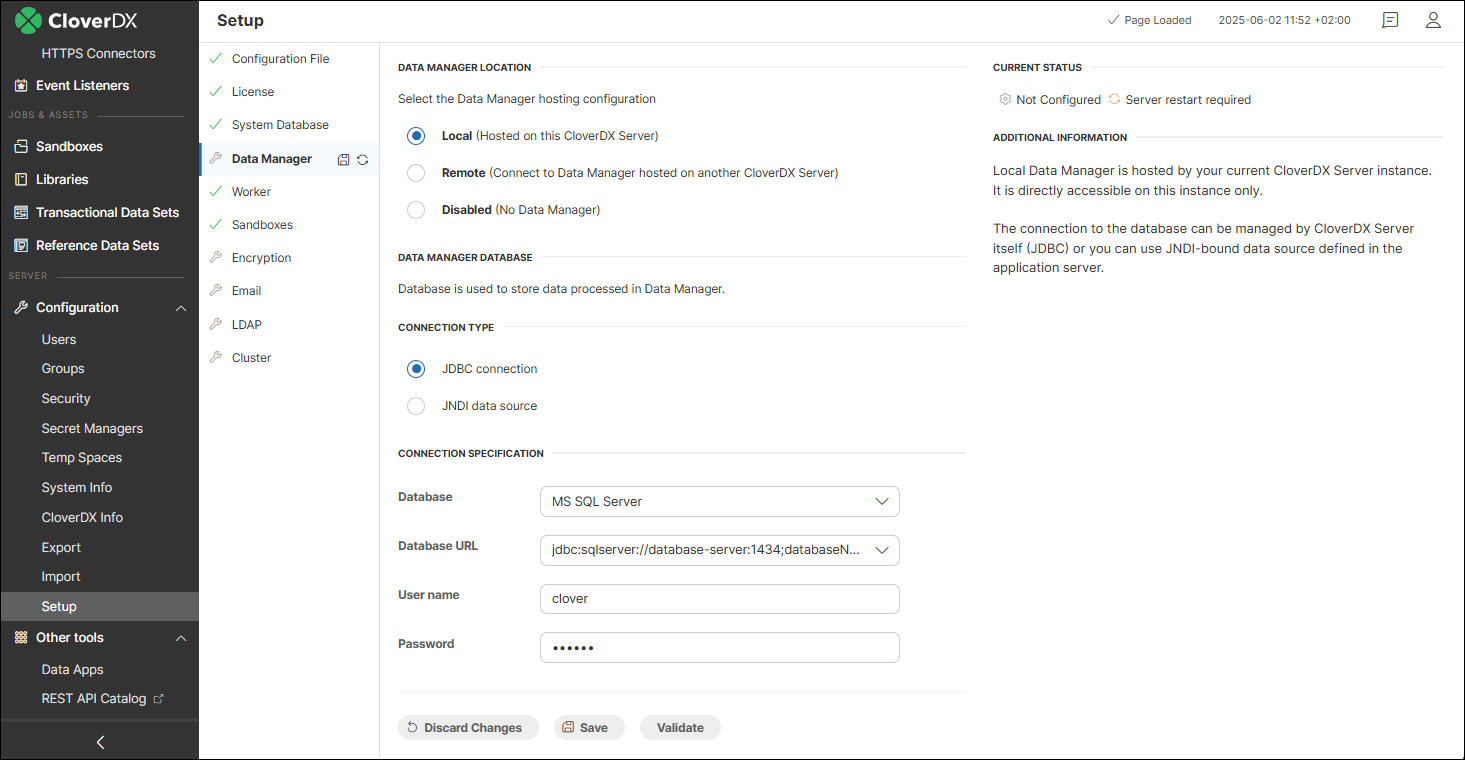The width and height of the screenshot is (1465, 760).
Task: Click Discard Changes
Action: click(468, 727)
